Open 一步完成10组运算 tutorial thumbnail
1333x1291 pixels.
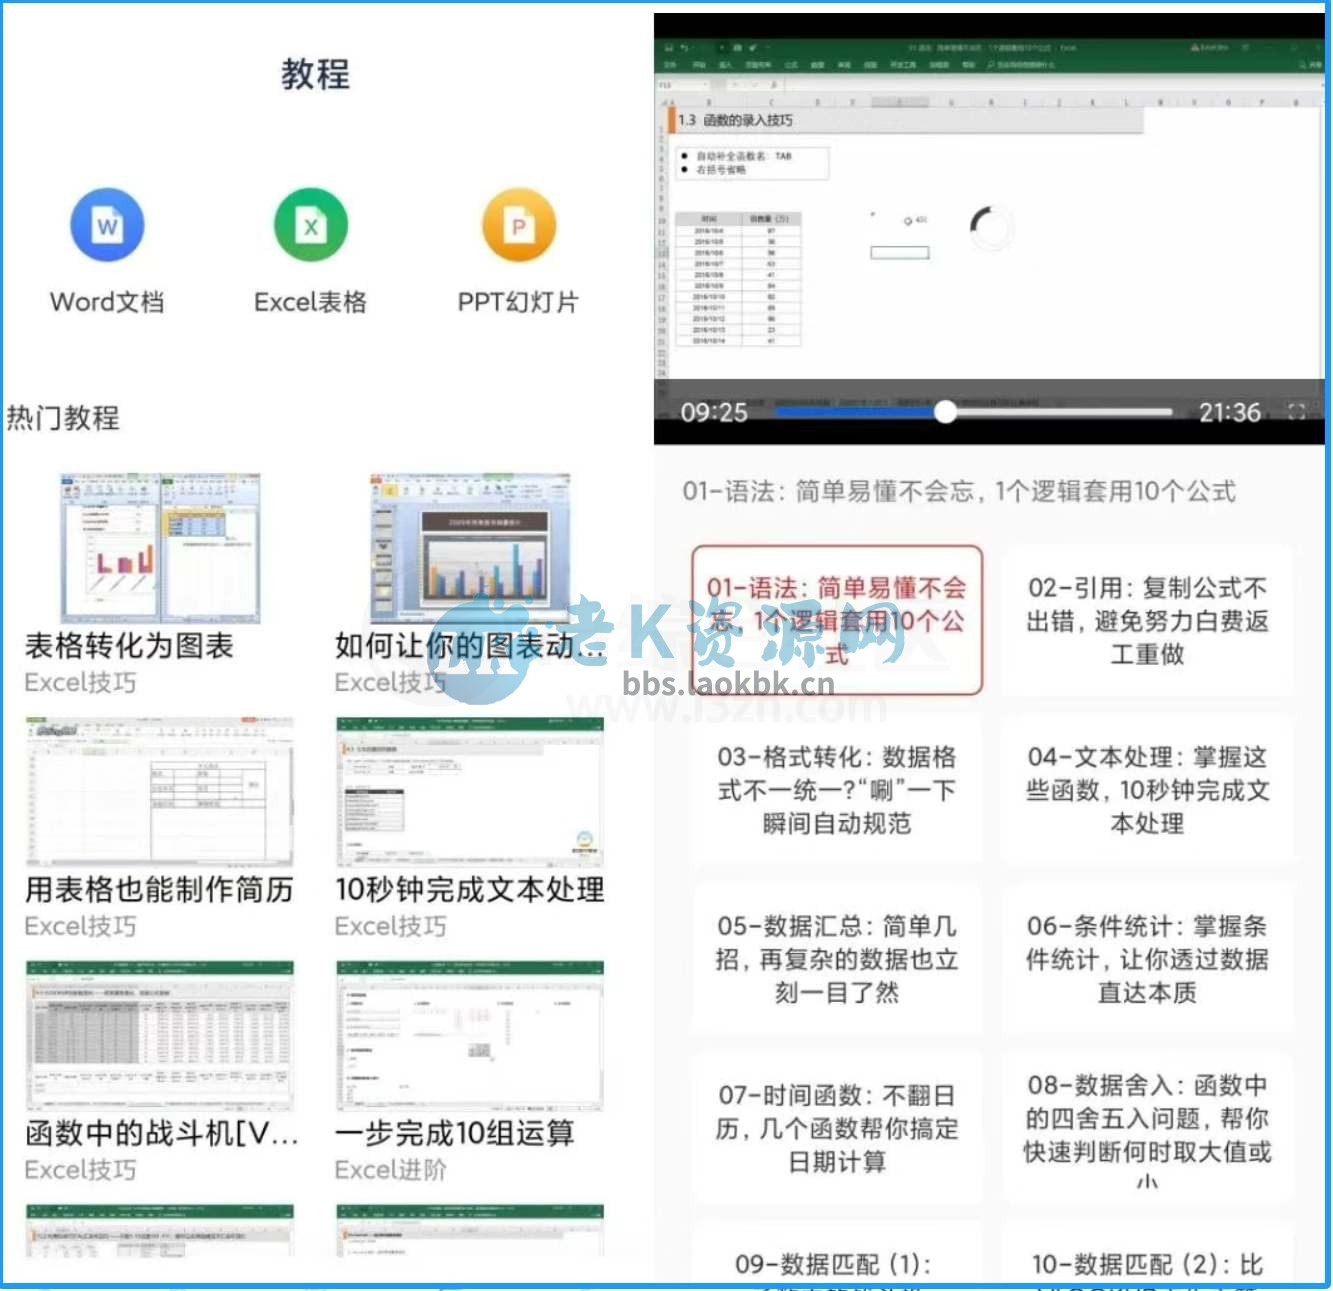470,1036
